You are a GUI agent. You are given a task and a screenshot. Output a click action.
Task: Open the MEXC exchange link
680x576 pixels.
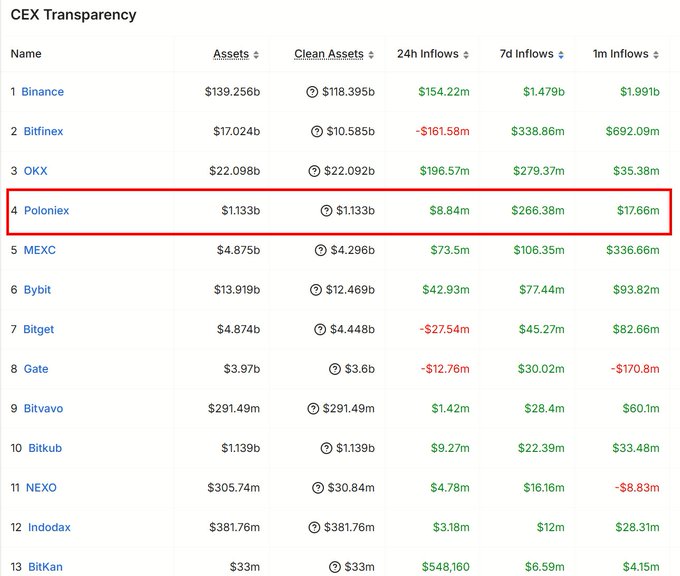(x=39, y=250)
